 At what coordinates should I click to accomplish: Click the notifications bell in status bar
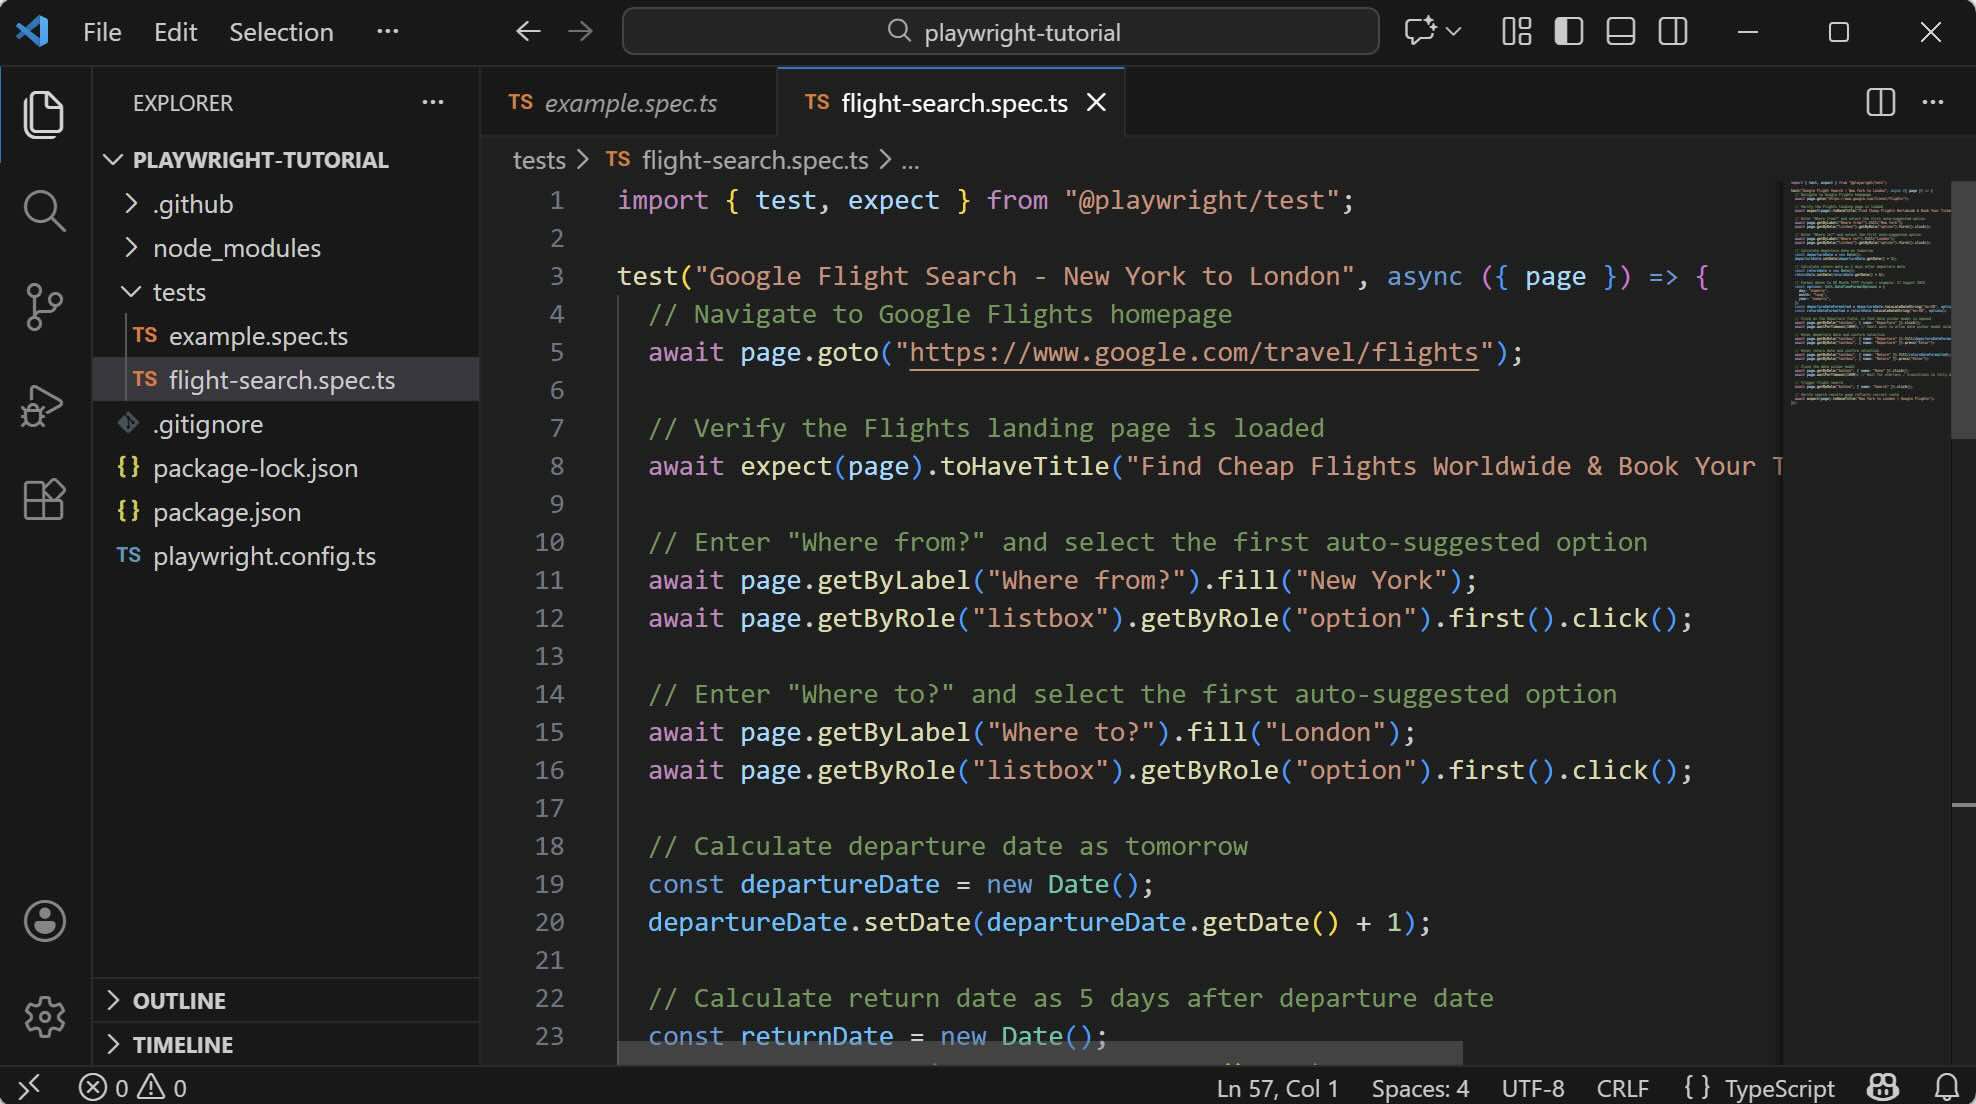tap(1946, 1087)
